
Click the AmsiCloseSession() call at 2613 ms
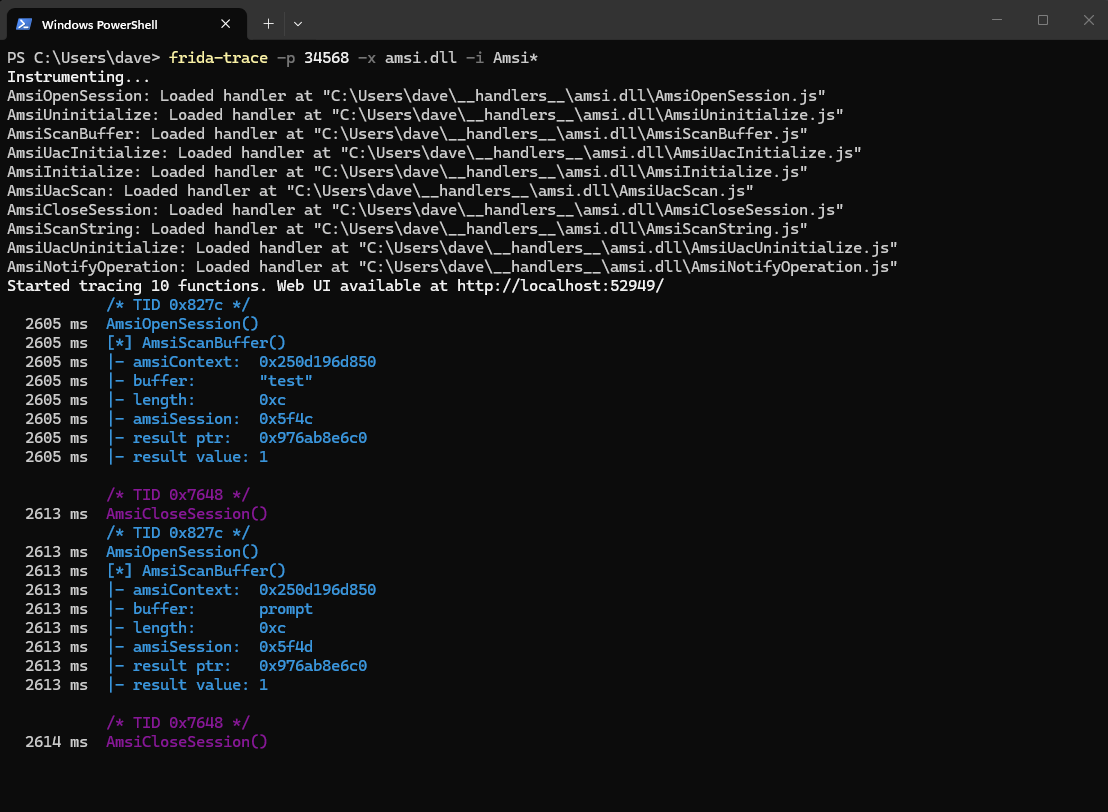point(187,514)
